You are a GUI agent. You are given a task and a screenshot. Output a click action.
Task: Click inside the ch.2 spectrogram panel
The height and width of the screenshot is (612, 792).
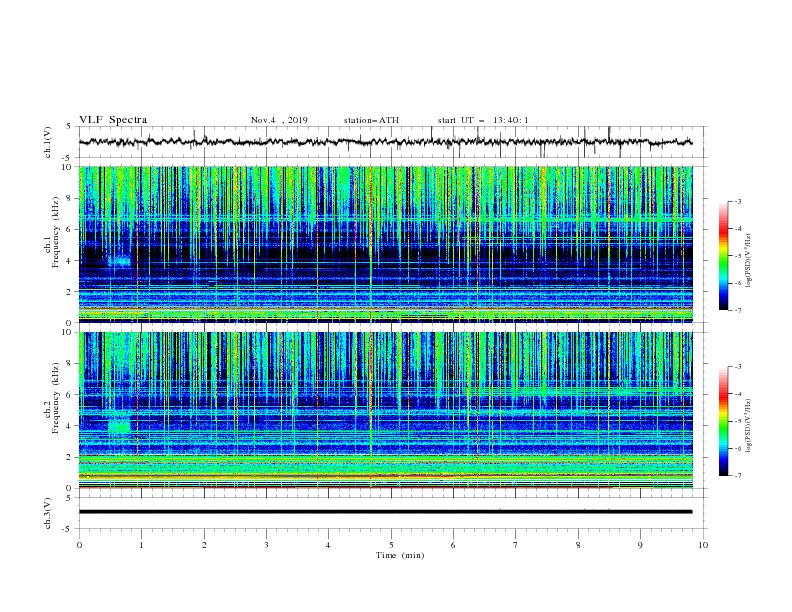click(385, 410)
